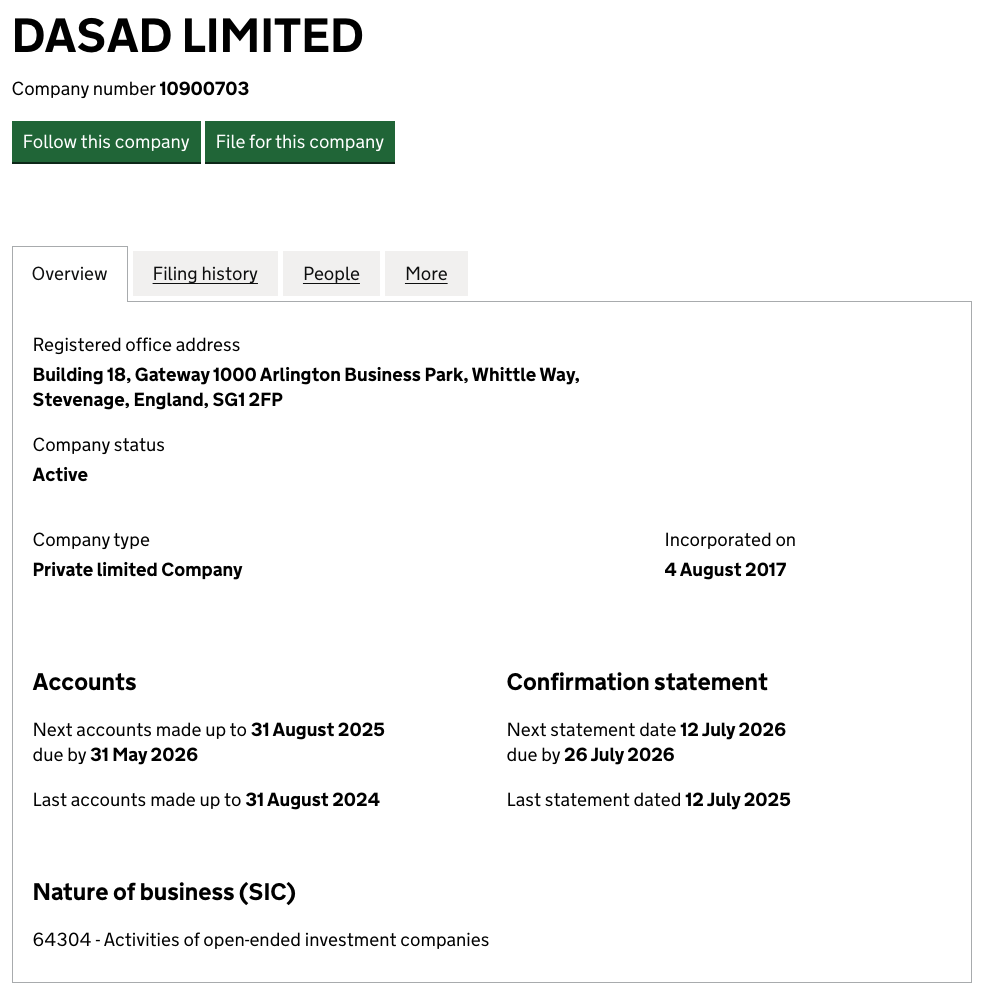
Task: Click the last accounts date 31 August 2024
Action: 313,800
